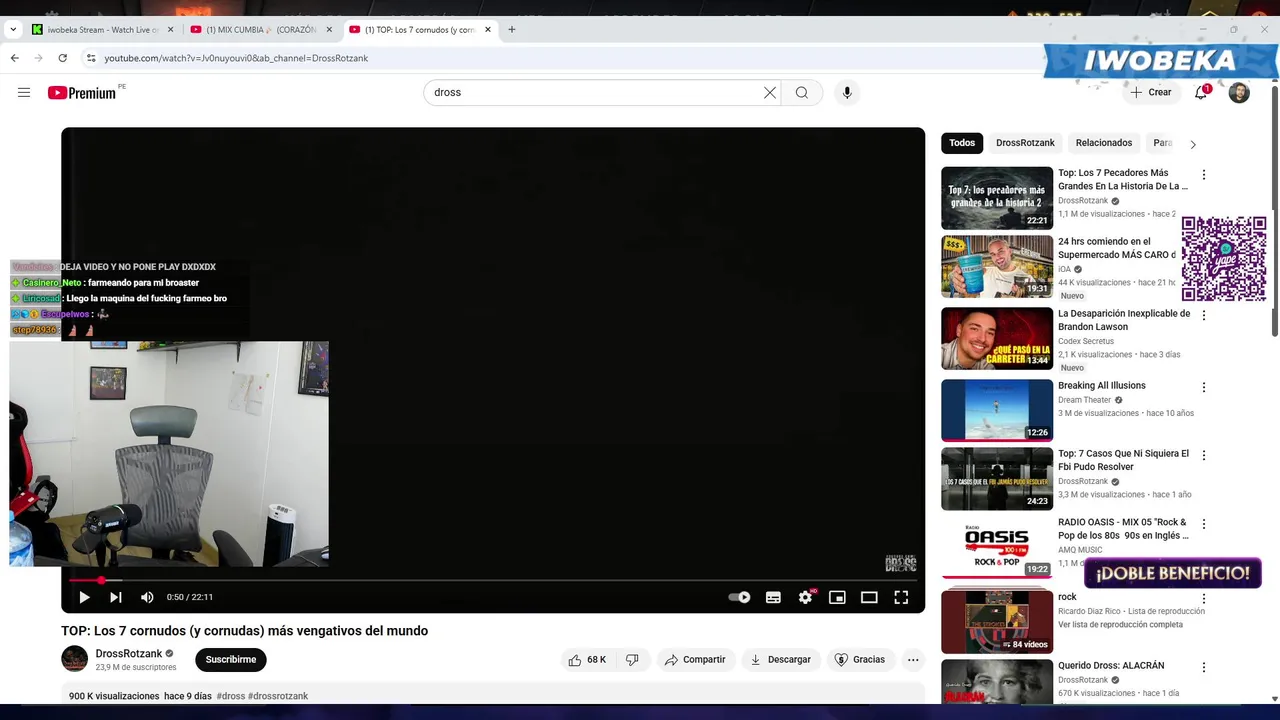Open options for rock playlist

point(1204,599)
